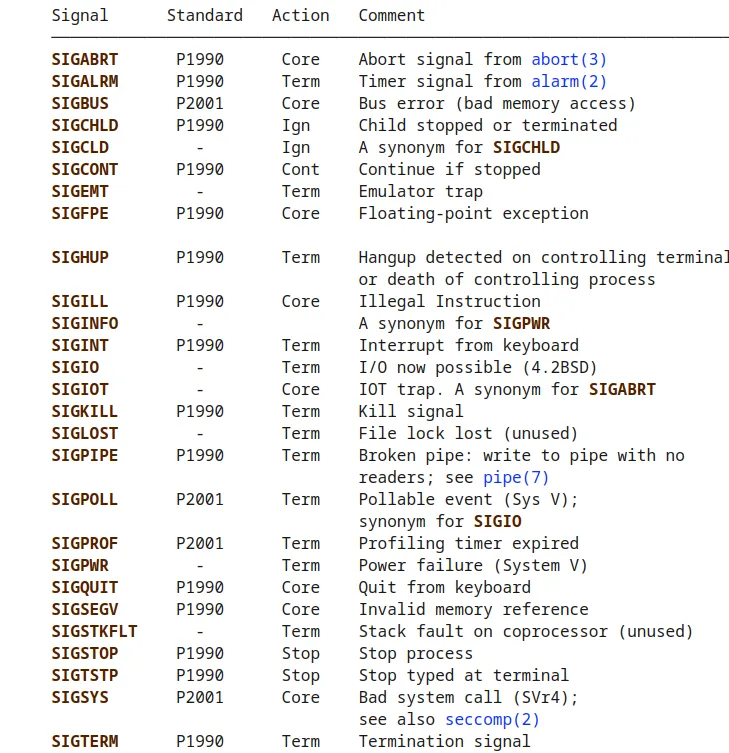The image size is (729, 753).
Task: Open the alarm(2) man page link
Action: click(569, 82)
